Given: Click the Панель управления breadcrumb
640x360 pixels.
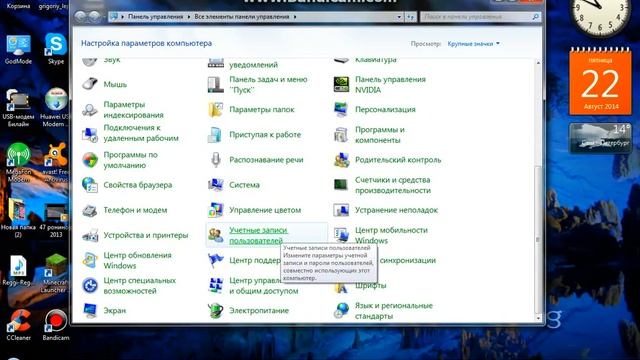Looking at the screenshot, I should coord(156,17).
